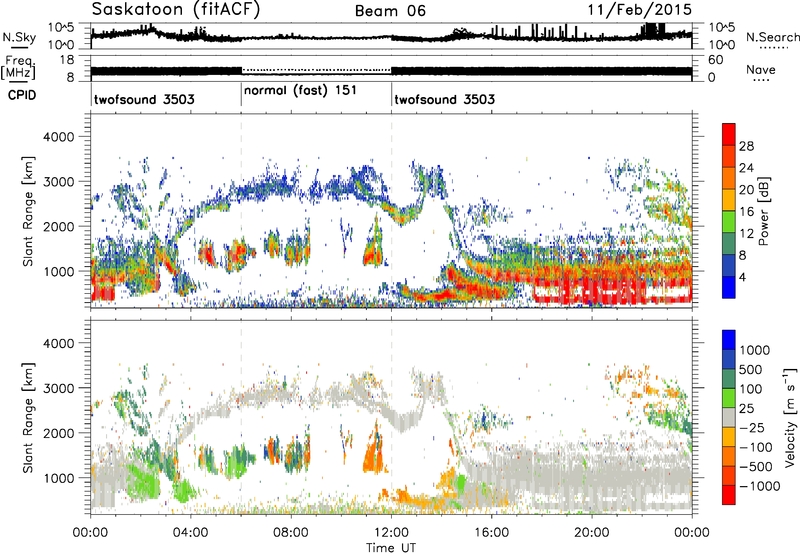Click the '04:00' time axis tick

click(x=191, y=533)
